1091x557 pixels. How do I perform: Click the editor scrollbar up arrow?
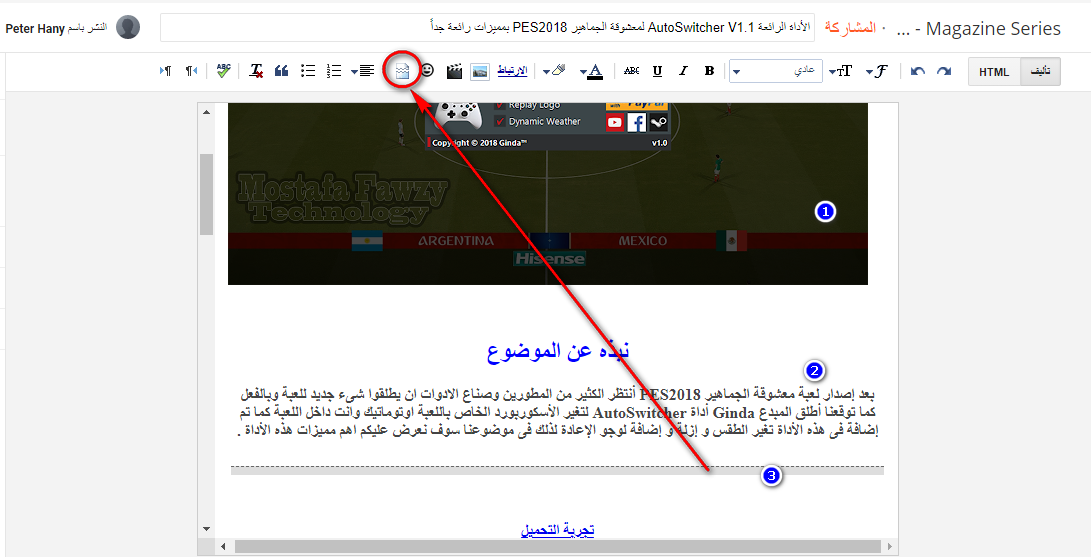206,112
